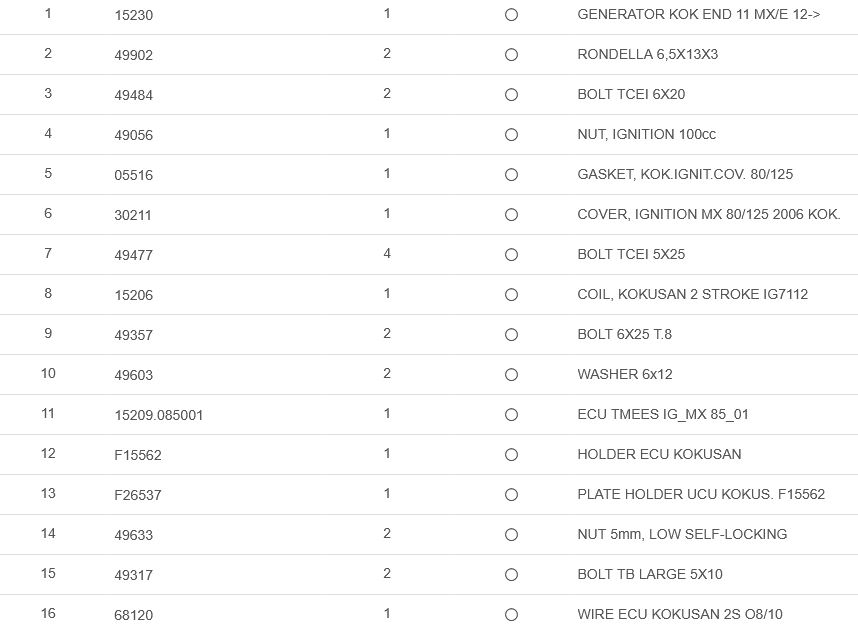The width and height of the screenshot is (858, 631).
Task: Select circle for ECU TMEES IG_MX 85_01
Action: tap(511, 415)
